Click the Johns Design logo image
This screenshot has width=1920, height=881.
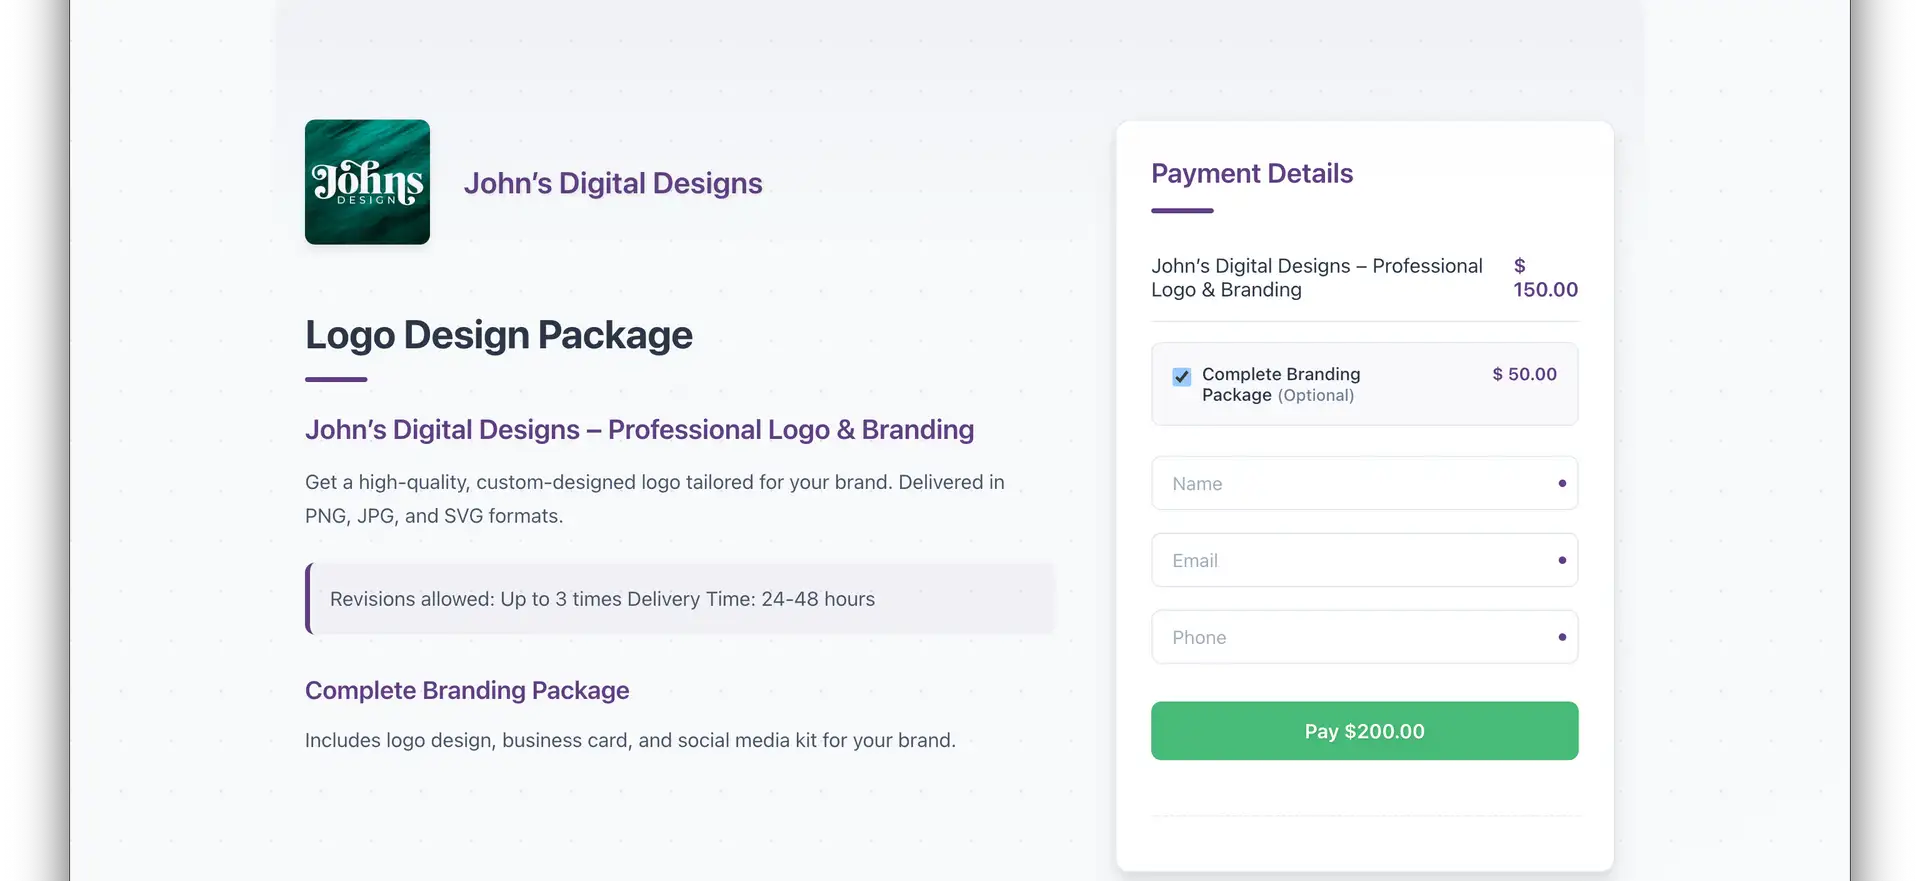(367, 182)
